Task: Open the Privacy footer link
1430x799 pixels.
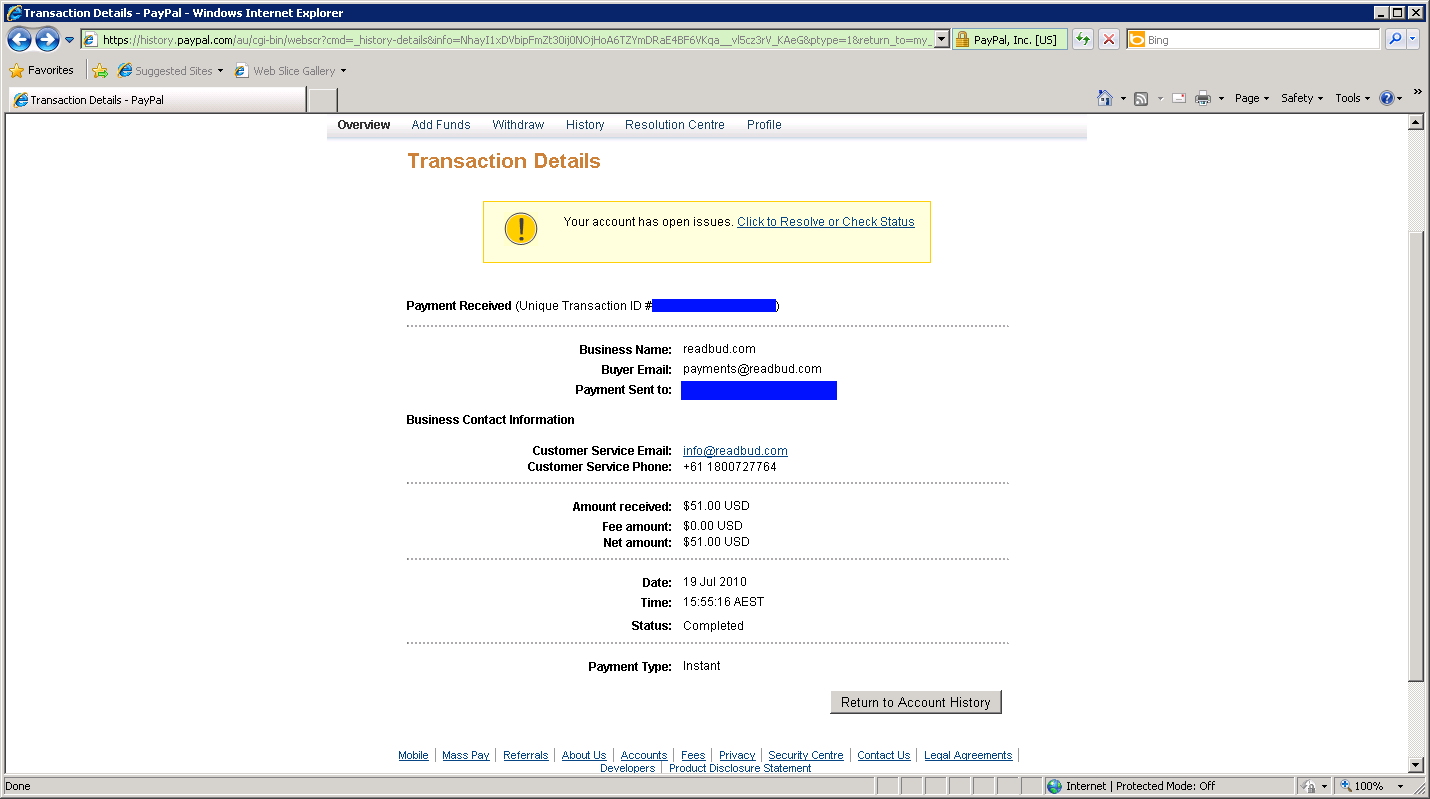Action: [x=737, y=755]
